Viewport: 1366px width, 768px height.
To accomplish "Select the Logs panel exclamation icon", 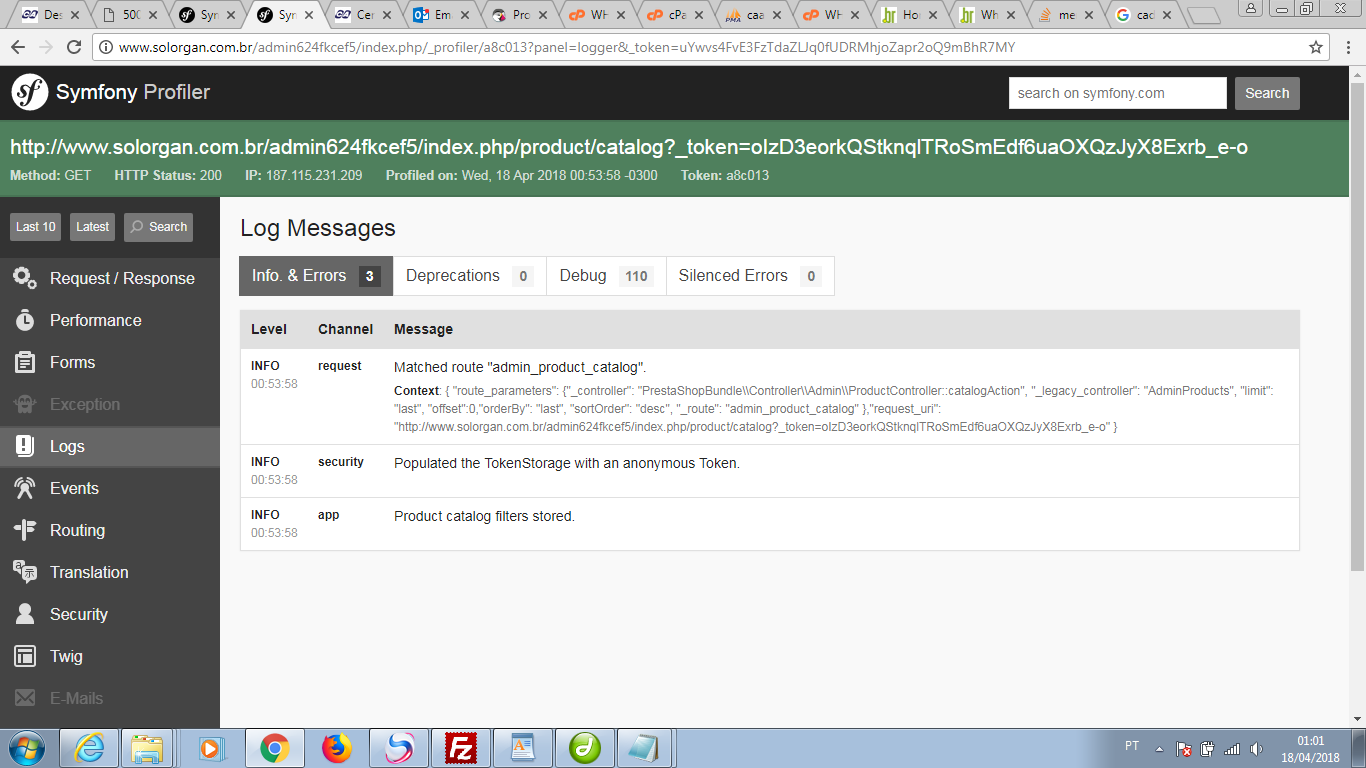I will [25, 446].
